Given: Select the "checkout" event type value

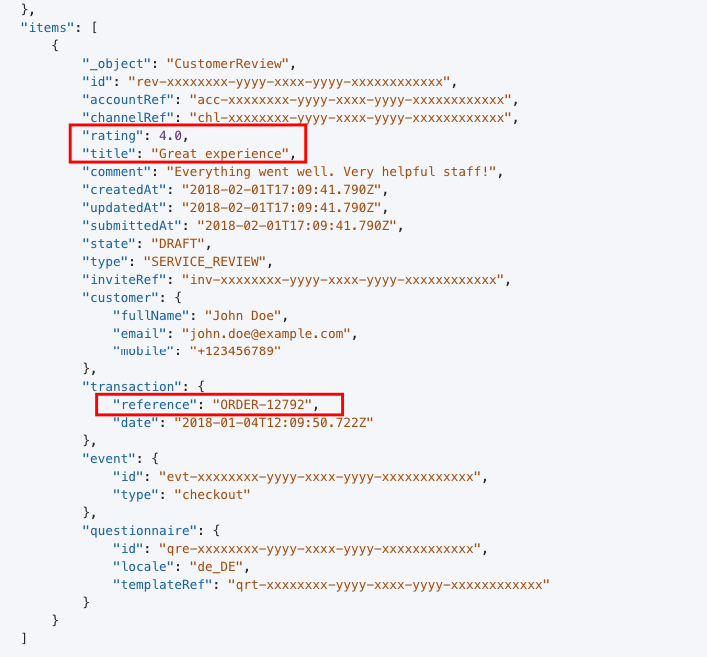Looking at the screenshot, I should tap(212, 495).
